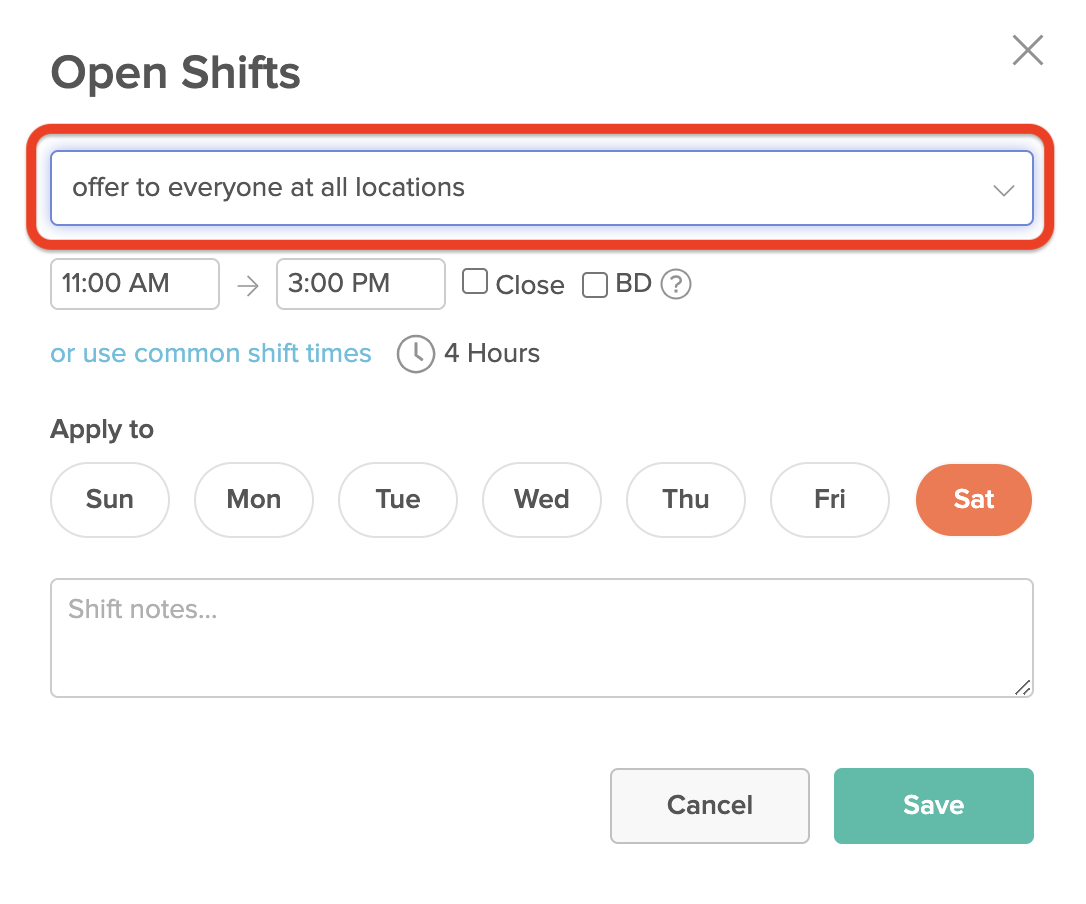The image size is (1086, 904).
Task: Enable the Close checkbox
Action: [475, 283]
